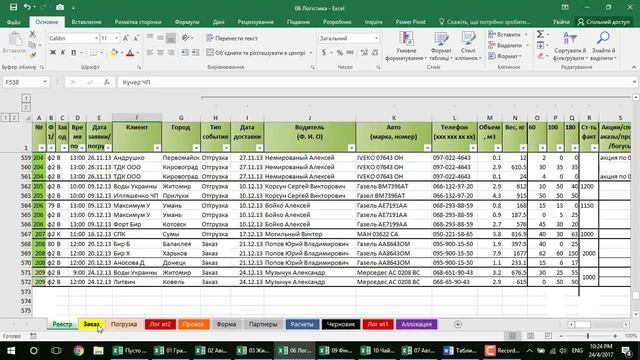The image size is (640, 360).
Task: Click Об'єднати та розташувати в центрі button
Action: coord(256,53)
